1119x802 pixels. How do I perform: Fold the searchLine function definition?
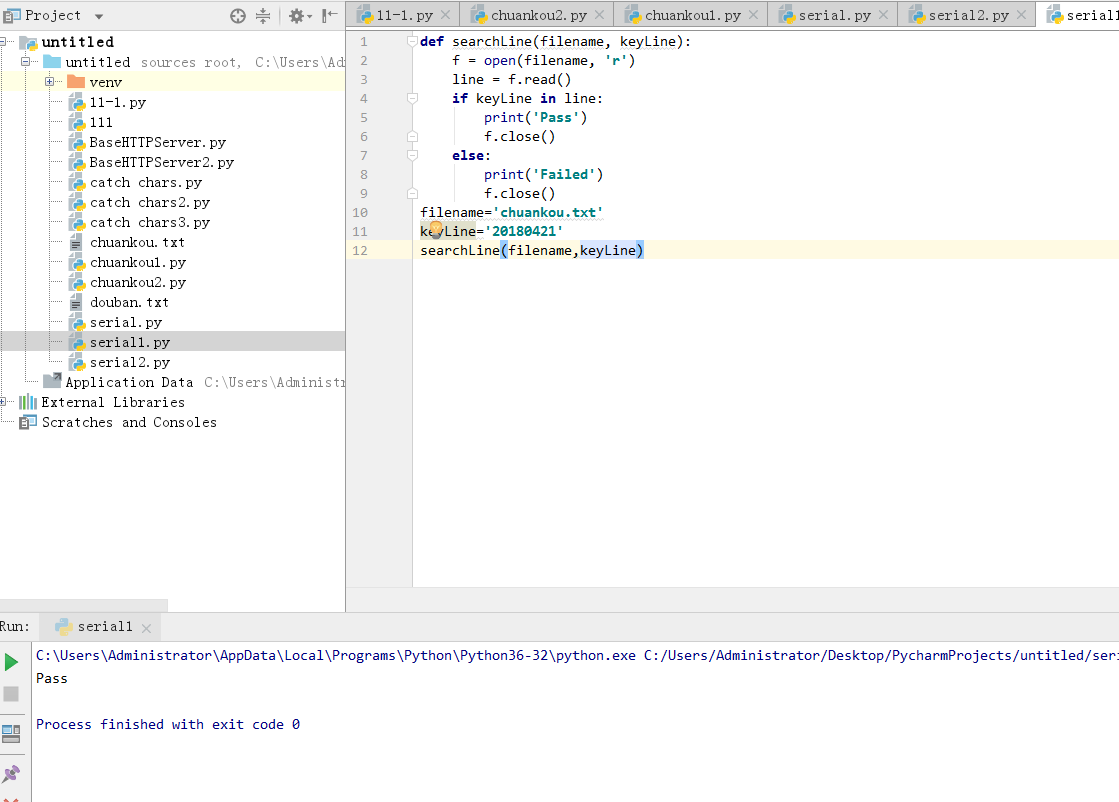point(411,42)
